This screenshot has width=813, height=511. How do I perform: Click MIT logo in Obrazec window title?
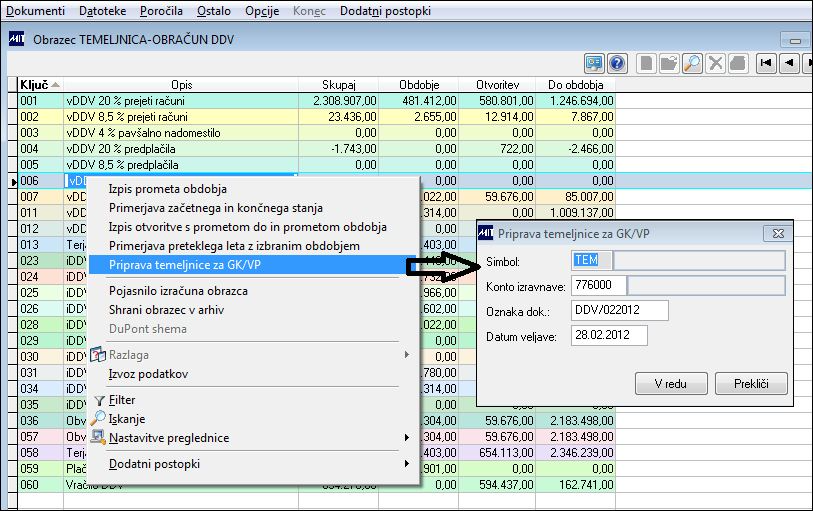17,39
